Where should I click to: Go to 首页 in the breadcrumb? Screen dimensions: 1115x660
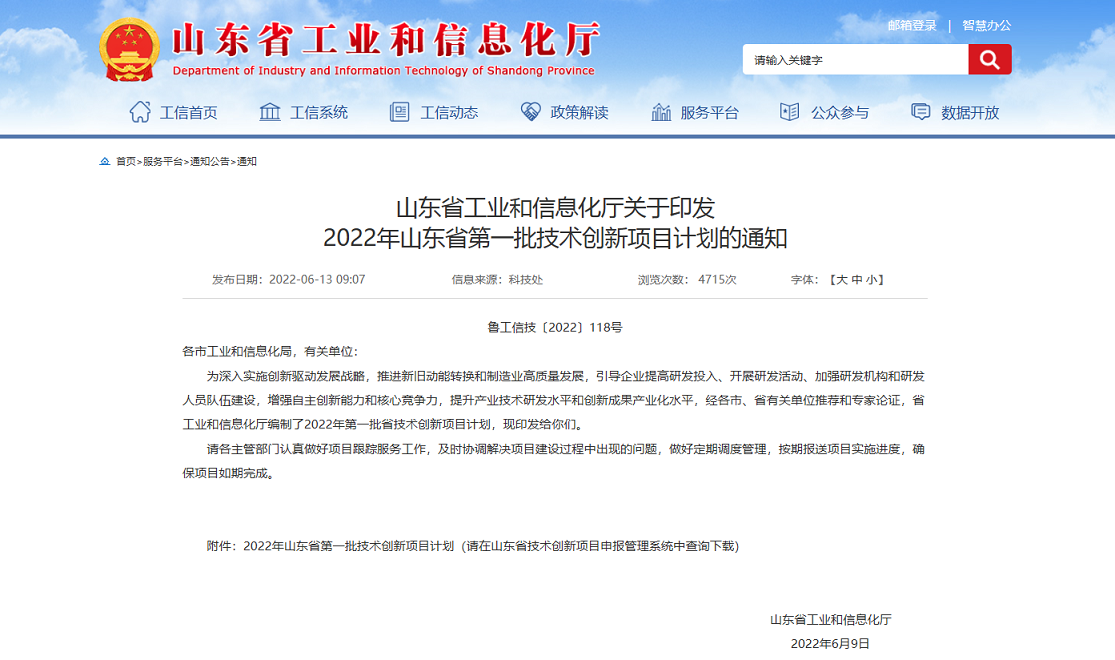pos(126,161)
